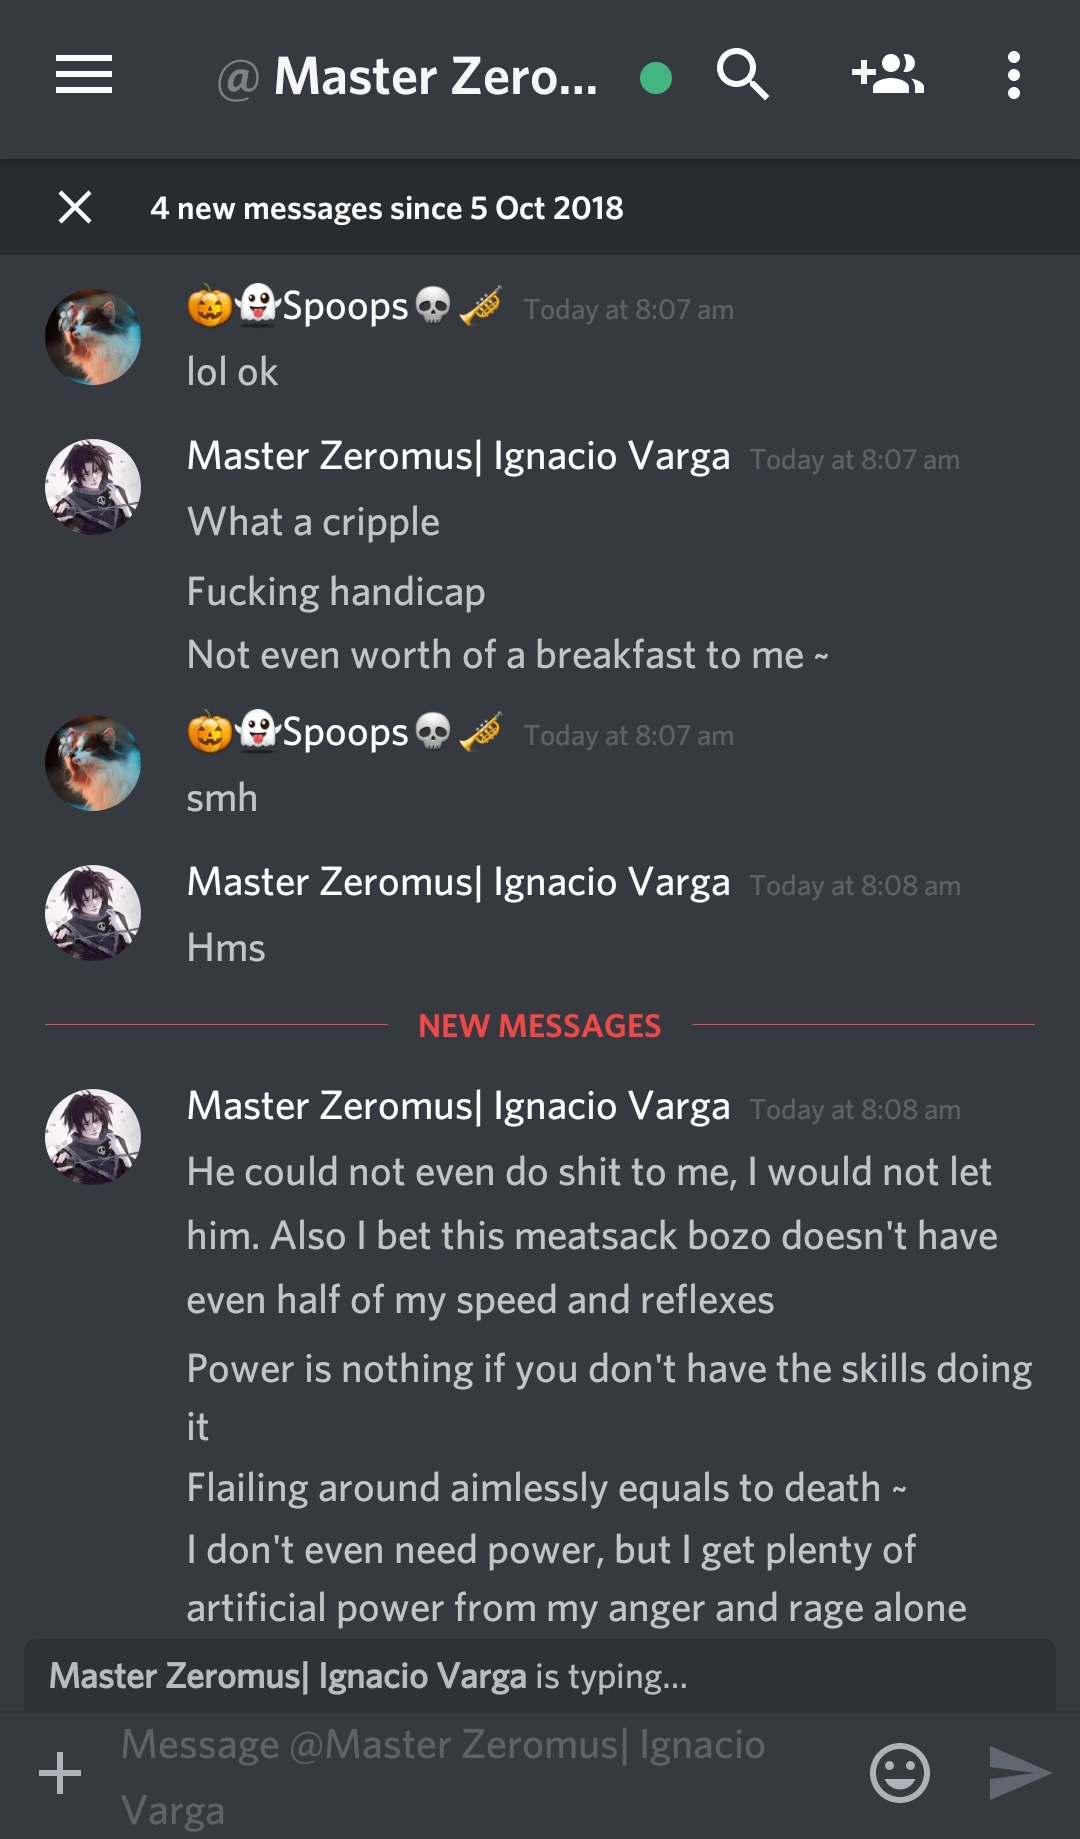Screen dimensions: 1080x1839
Task: Open the three-dot overflow menu
Action: pyautogui.click(x=1014, y=75)
